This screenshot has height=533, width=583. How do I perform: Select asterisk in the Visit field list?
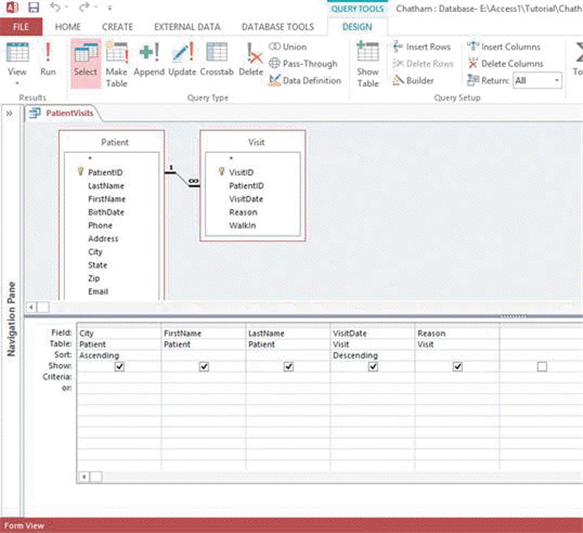pos(231,159)
